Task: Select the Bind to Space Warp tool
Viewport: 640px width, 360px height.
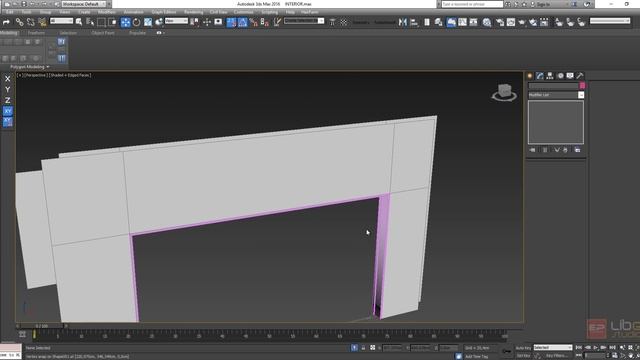Action: (42, 22)
